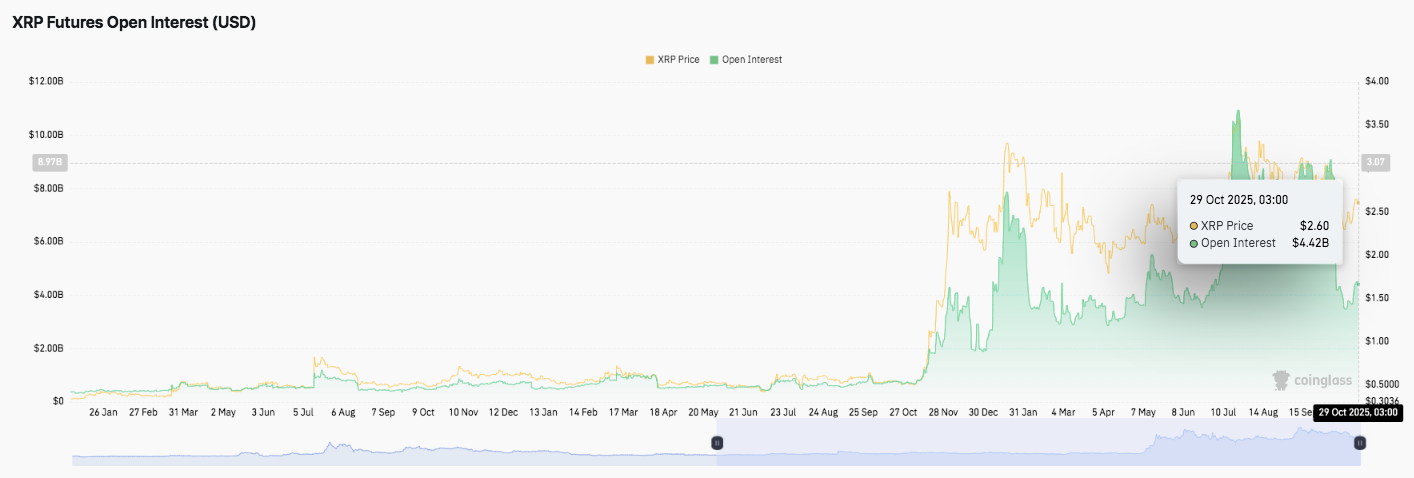Click the 3.07 price marker on right axis

point(1375,162)
